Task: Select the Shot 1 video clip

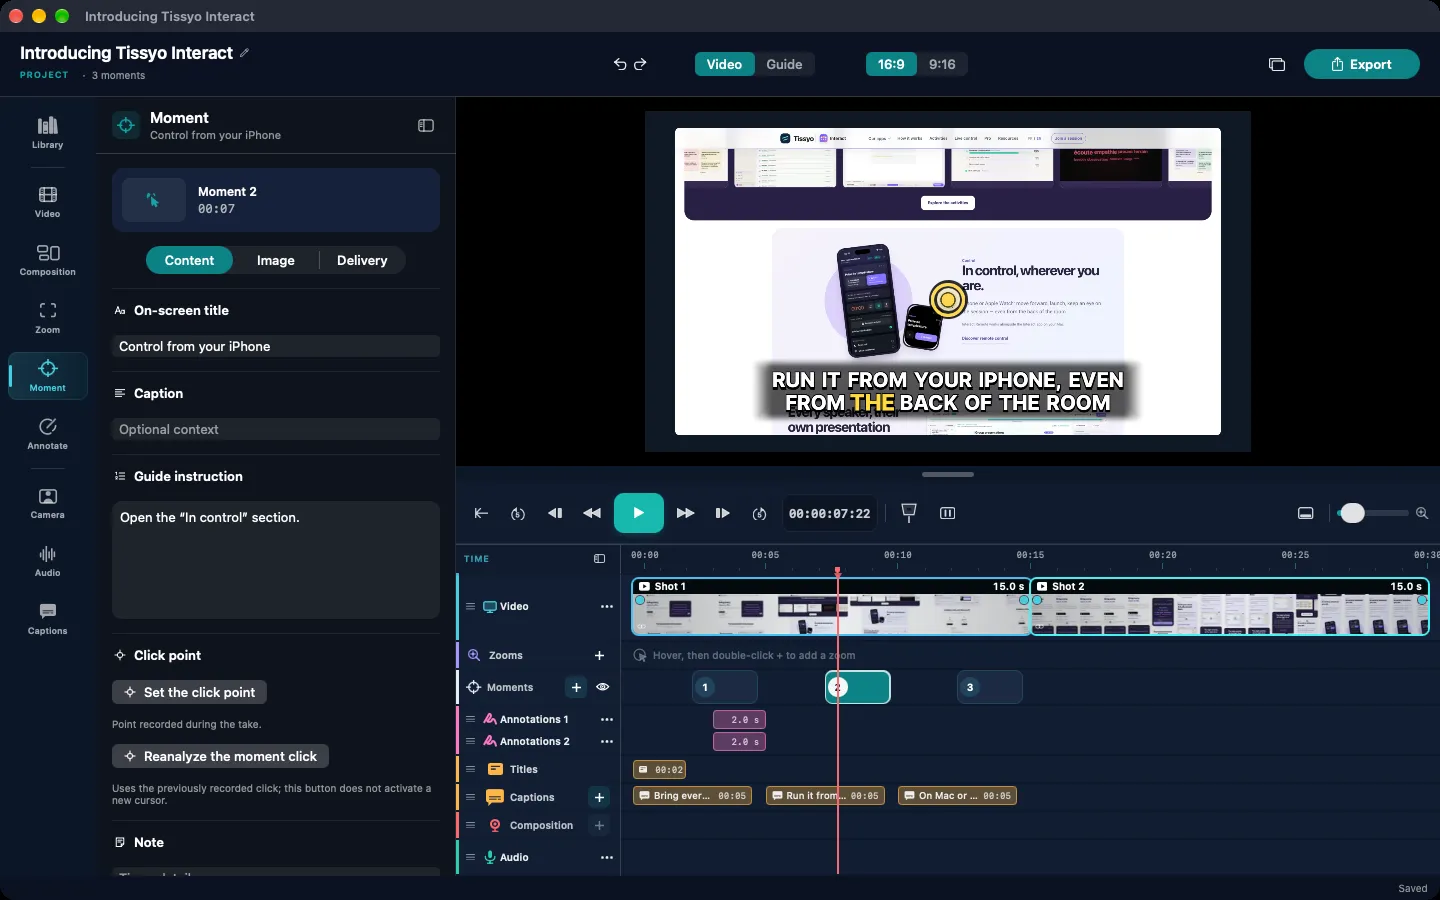Action: point(831,606)
